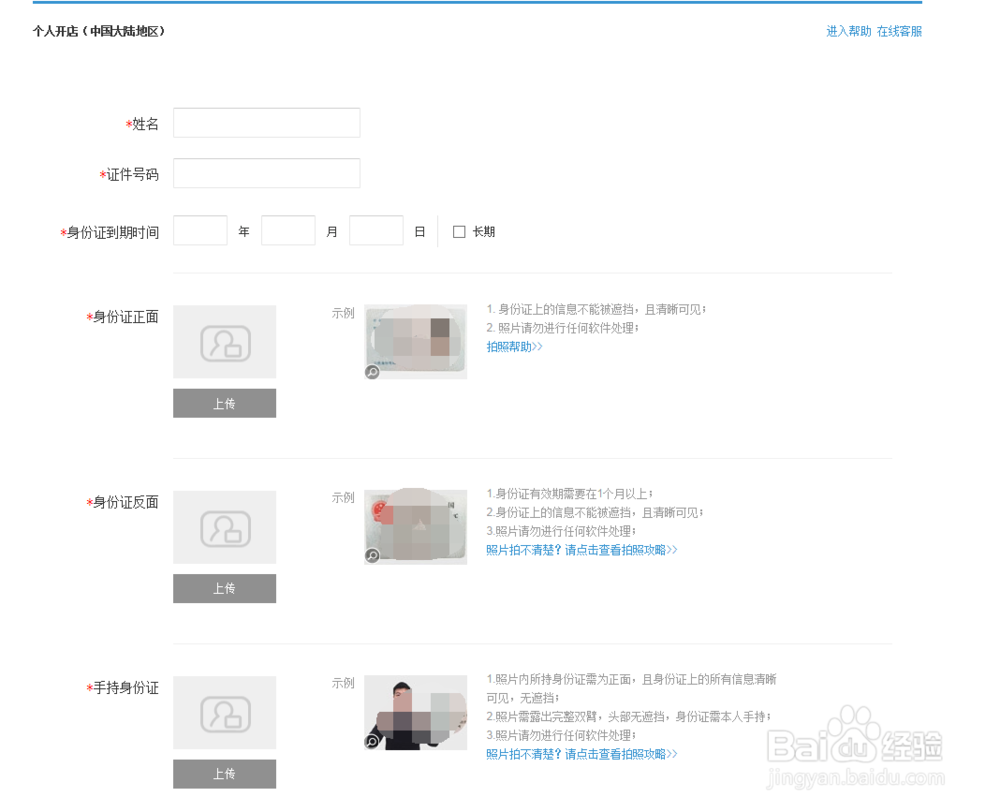Click the 证件号码 input field
The width and height of the screenshot is (1000, 812).
click(266, 172)
